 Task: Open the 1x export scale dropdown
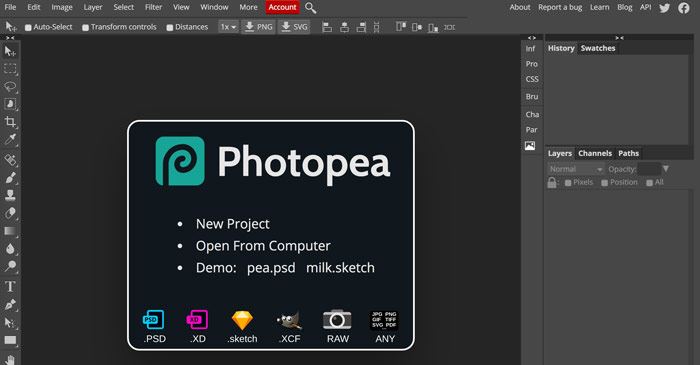228,27
